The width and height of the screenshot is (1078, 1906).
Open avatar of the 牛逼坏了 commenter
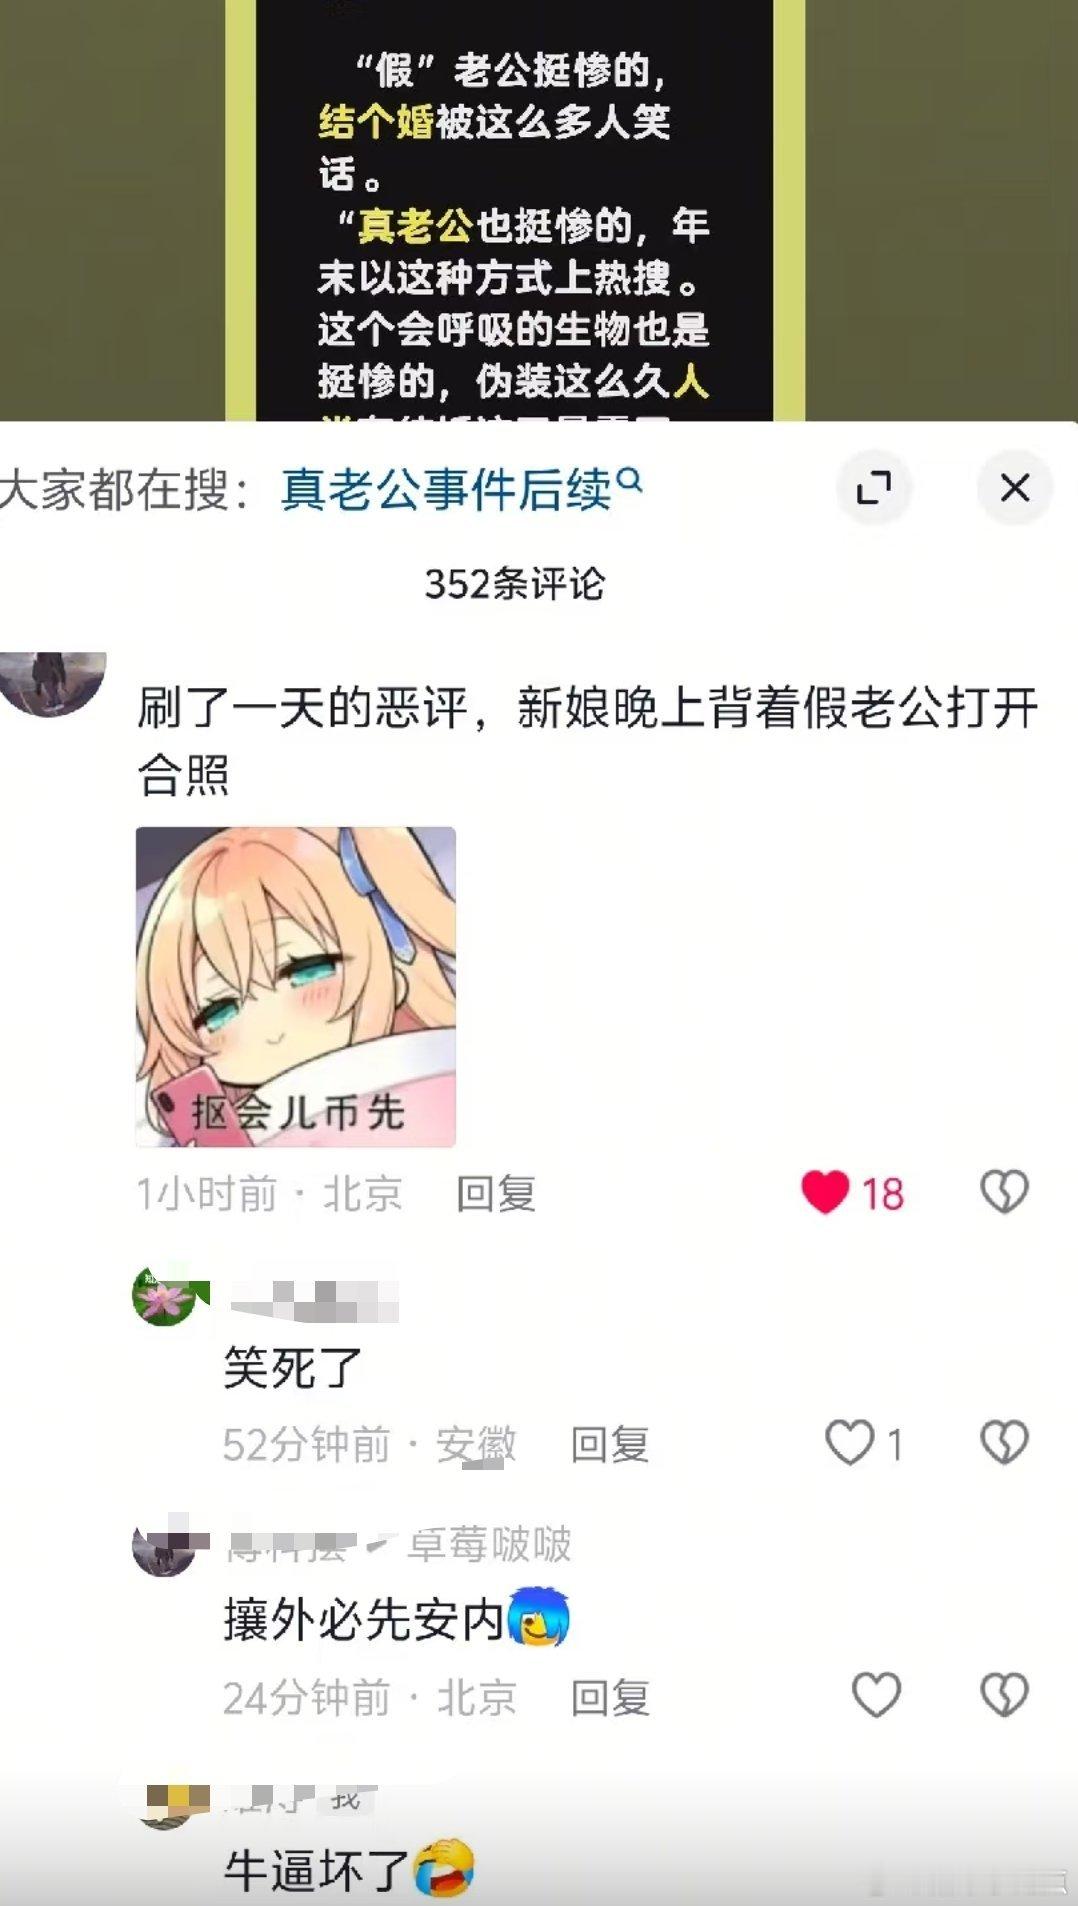click(x=164, y=1805)
